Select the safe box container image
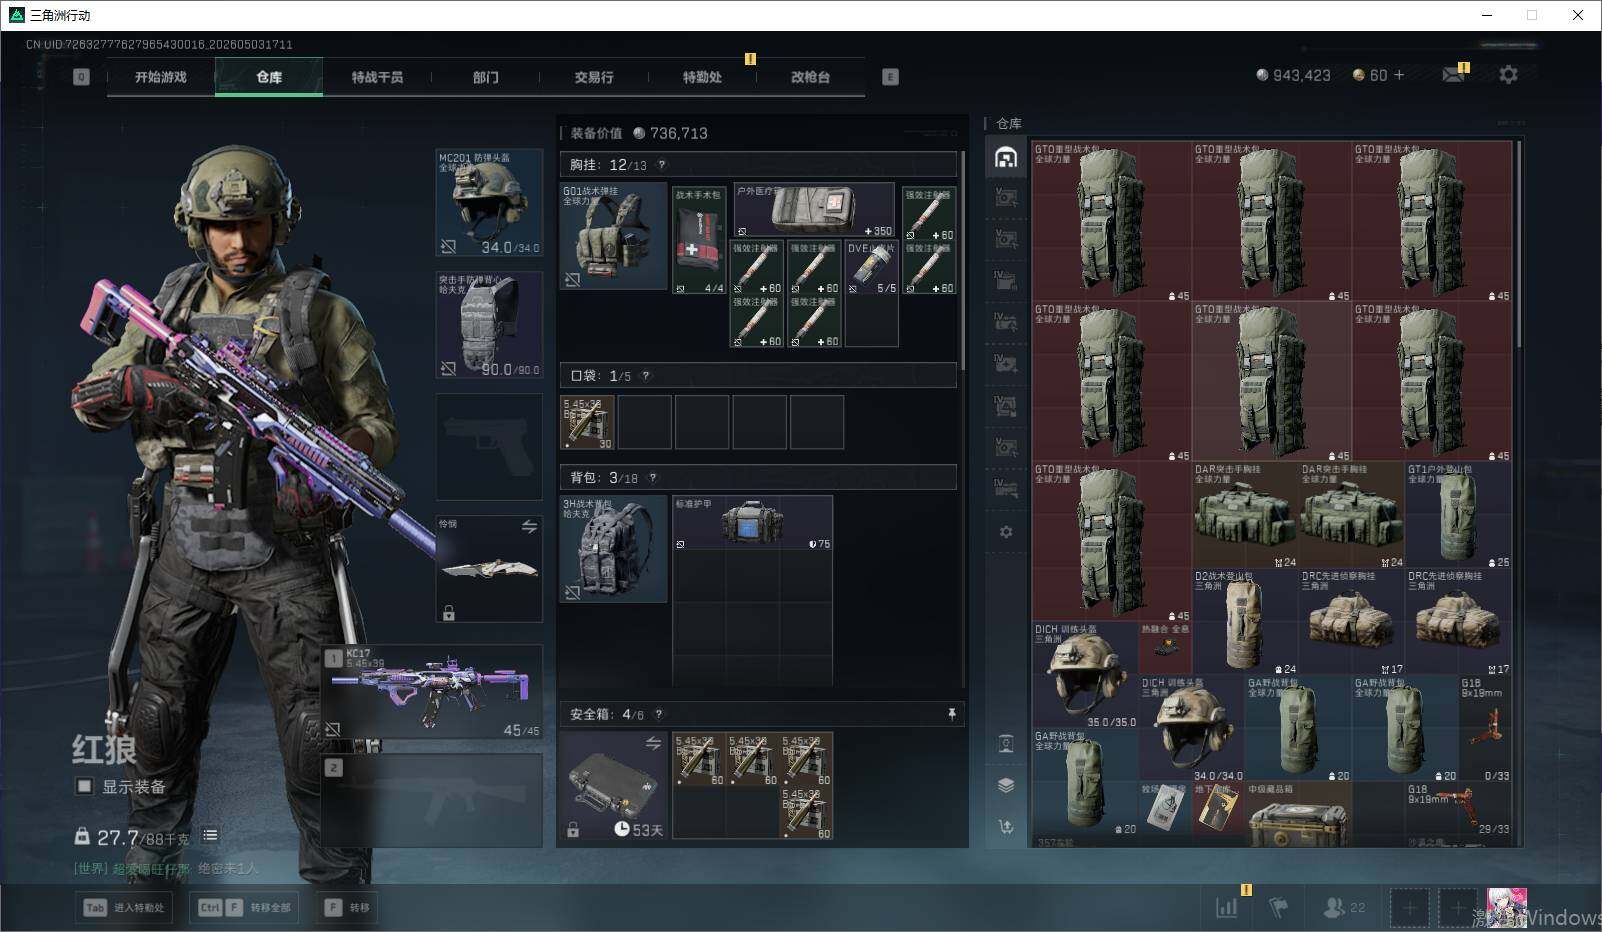The width and height of the screenshot is (1602, 932). (614, 786)
